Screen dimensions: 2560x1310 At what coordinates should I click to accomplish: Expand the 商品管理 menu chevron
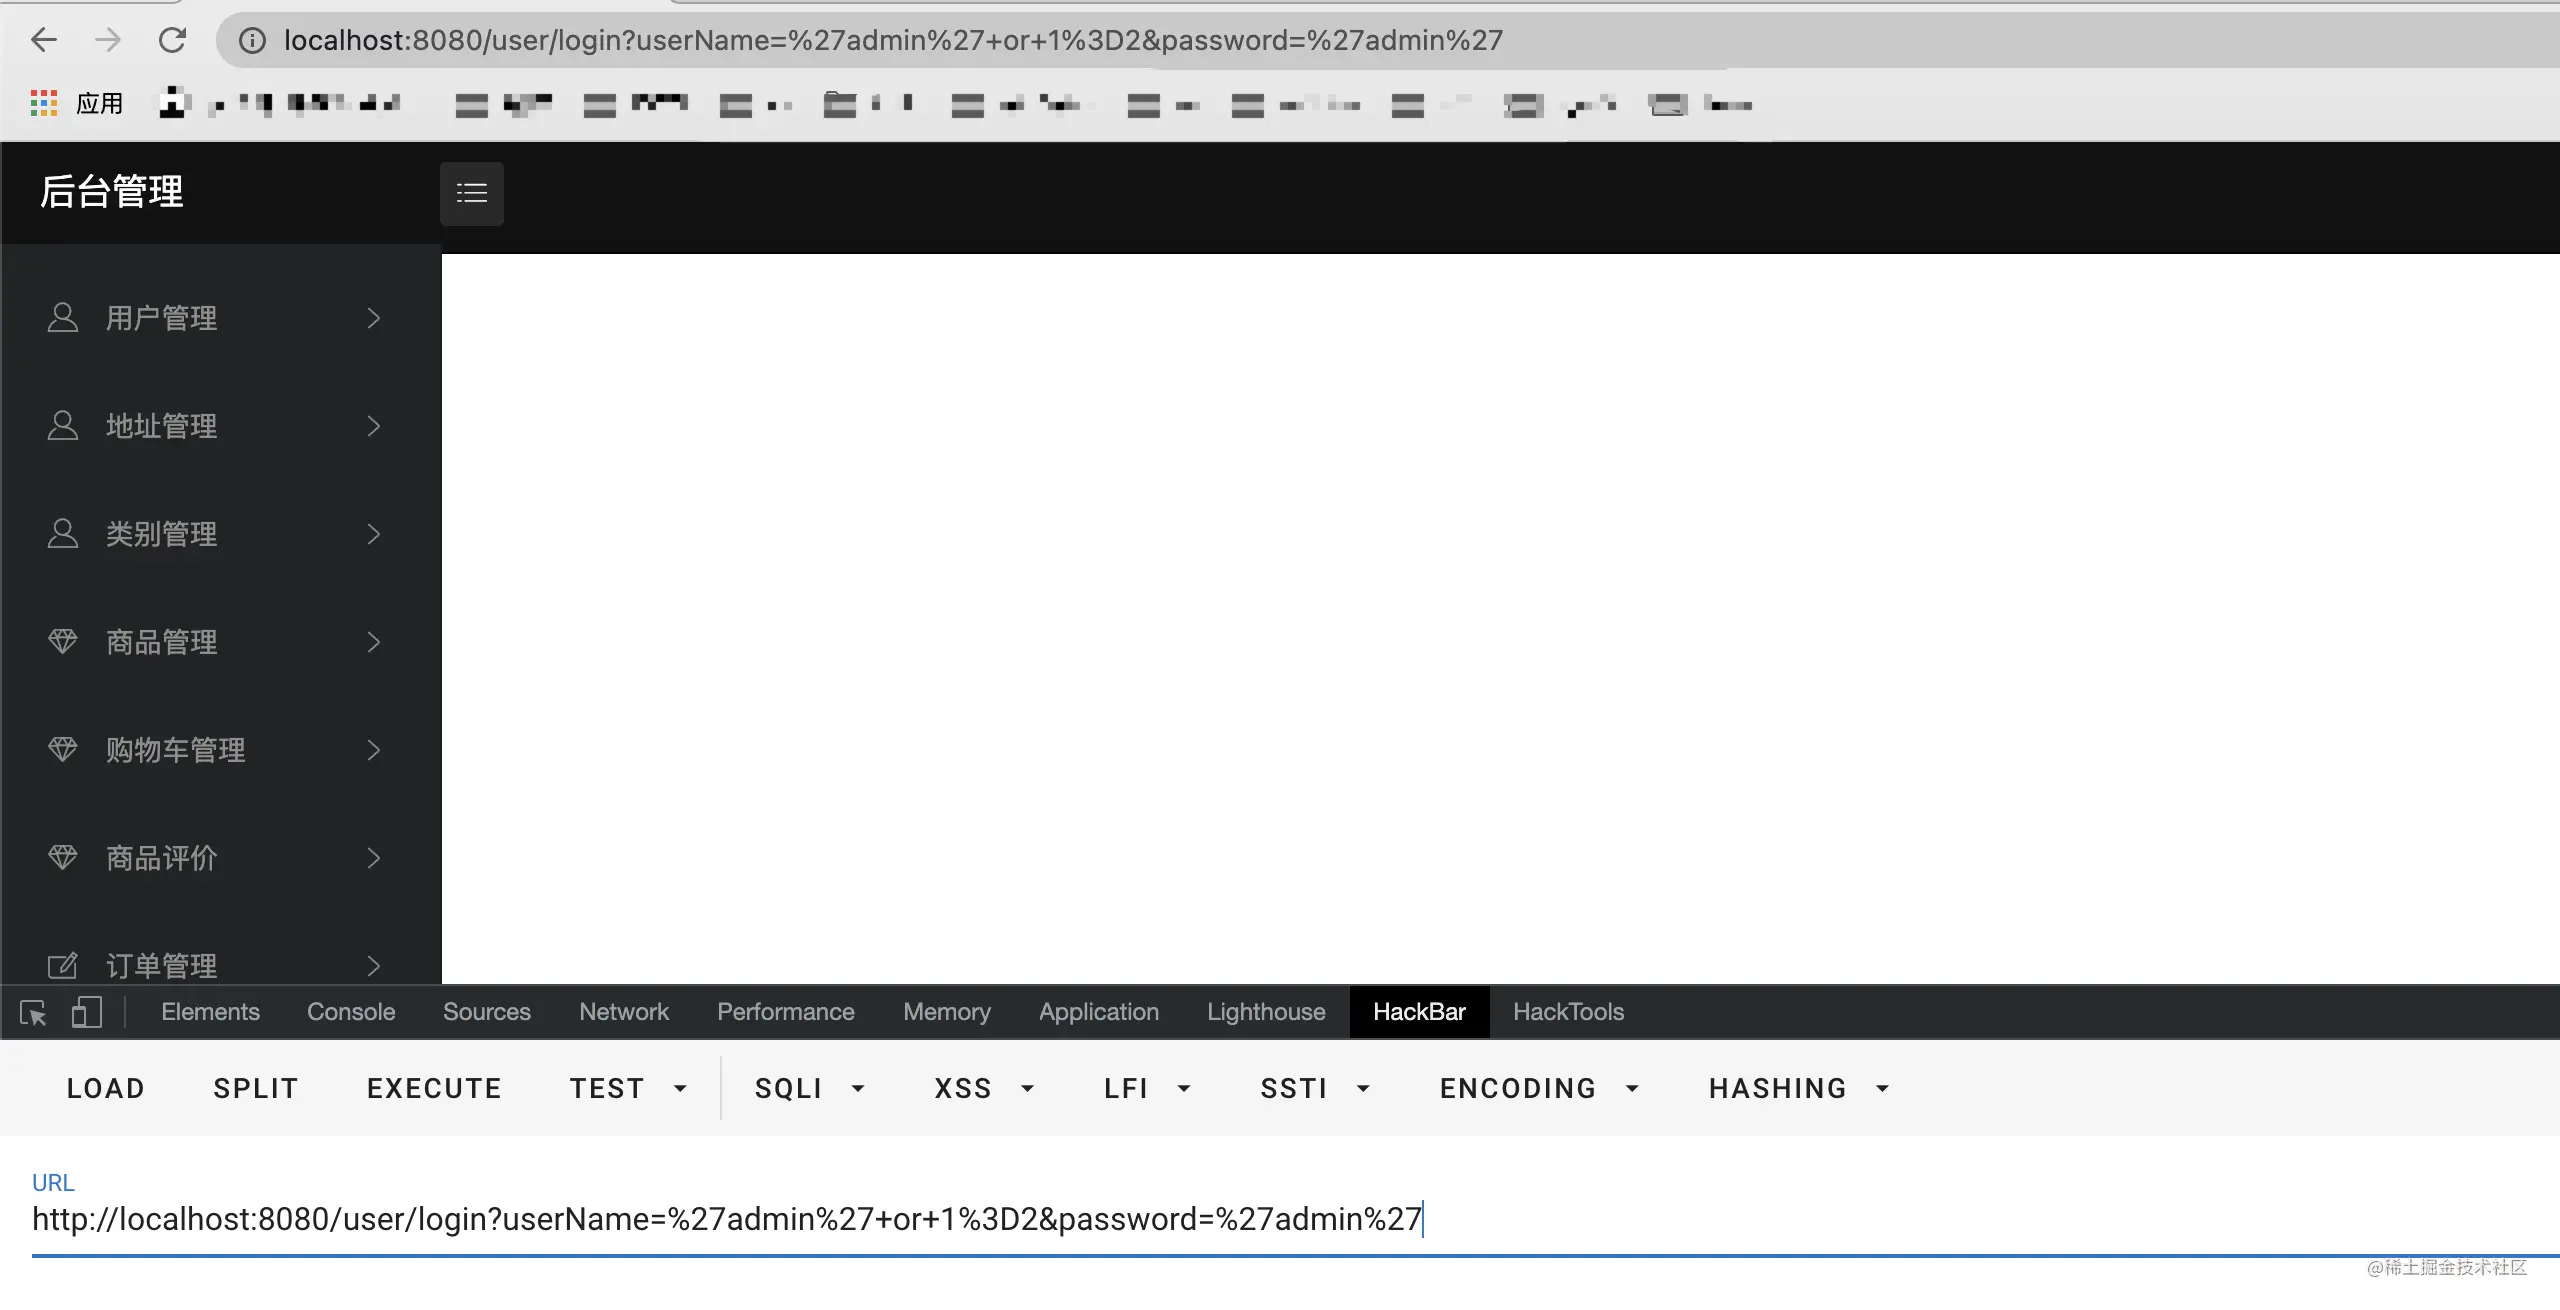[374, 642]
